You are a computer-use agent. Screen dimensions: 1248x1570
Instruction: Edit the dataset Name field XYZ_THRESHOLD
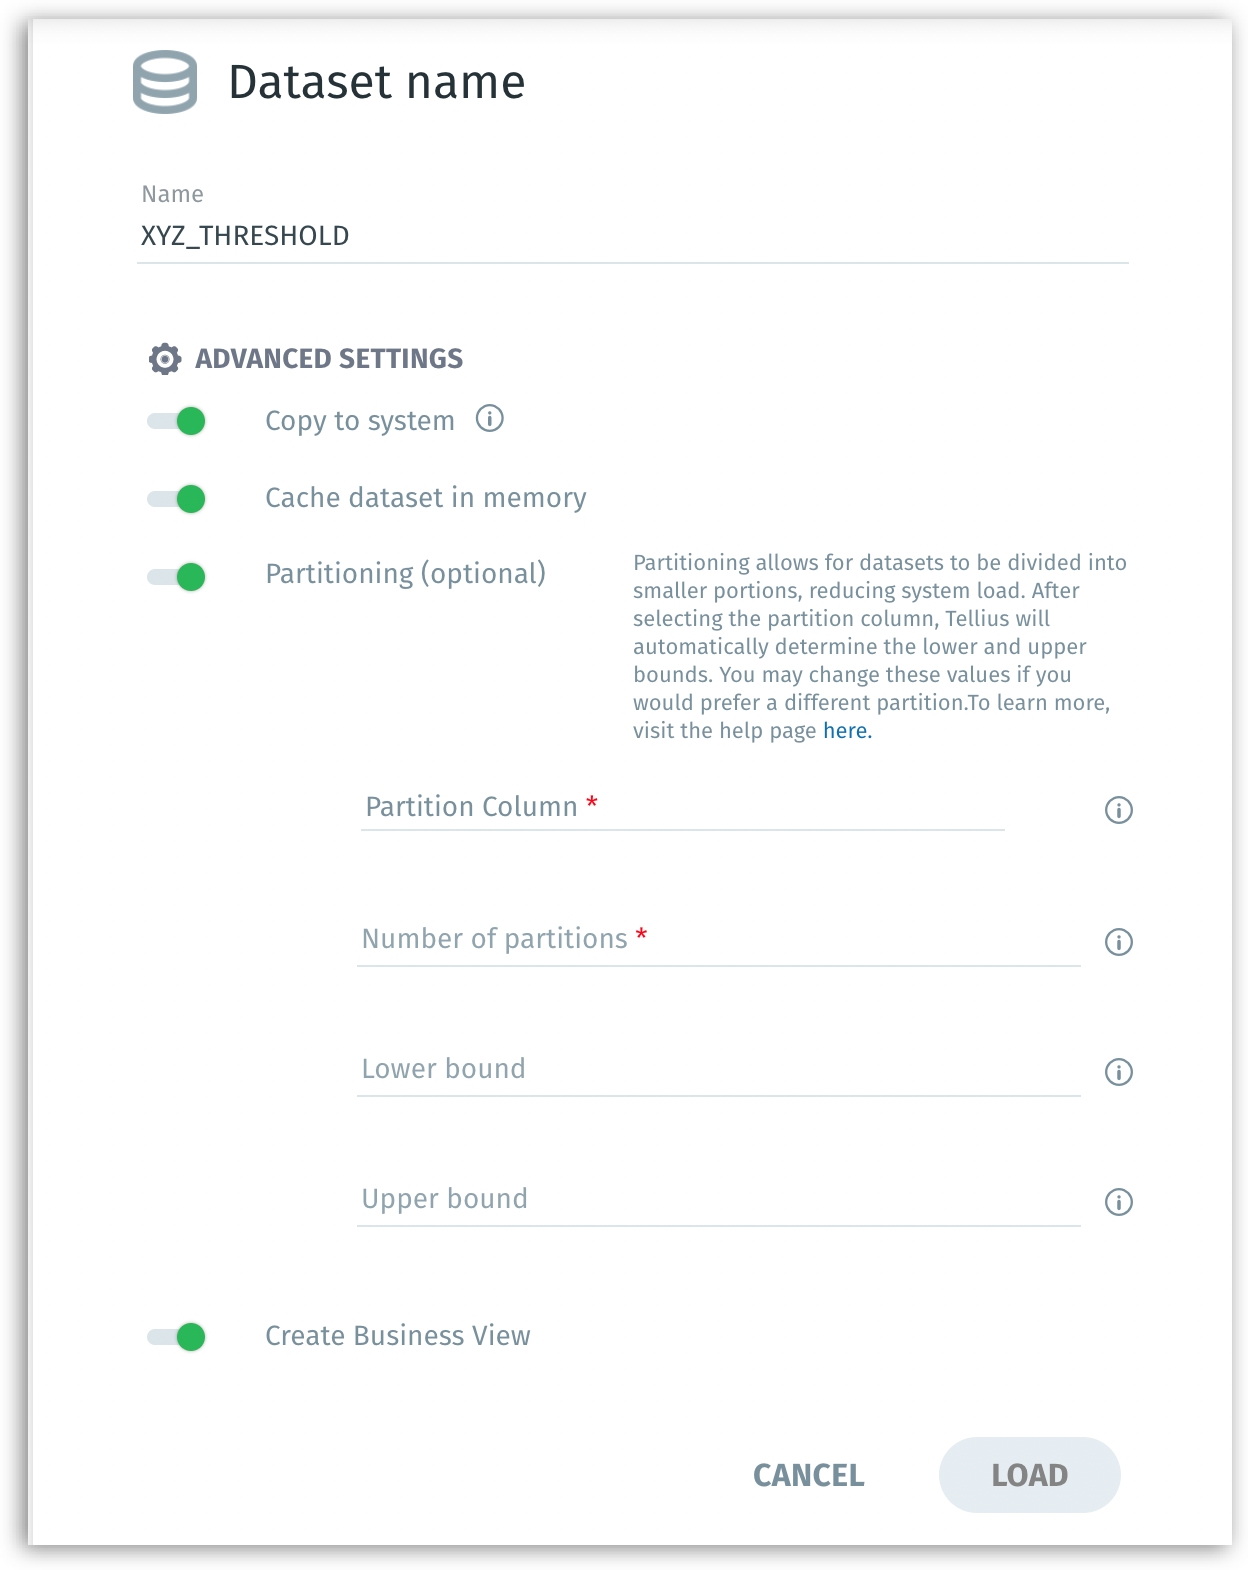[632, 236]
